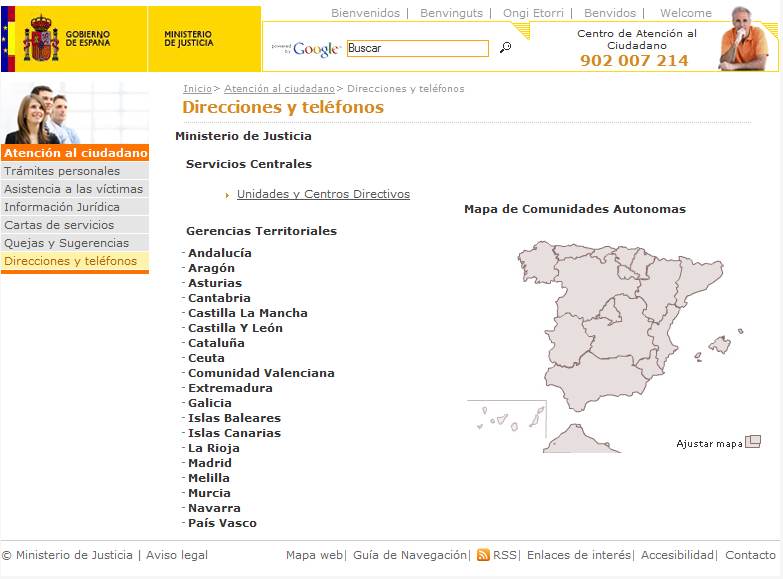Open the Aviso legal footer link
The width and height of the screenshot is (783, 579).
tap(177, 555)
